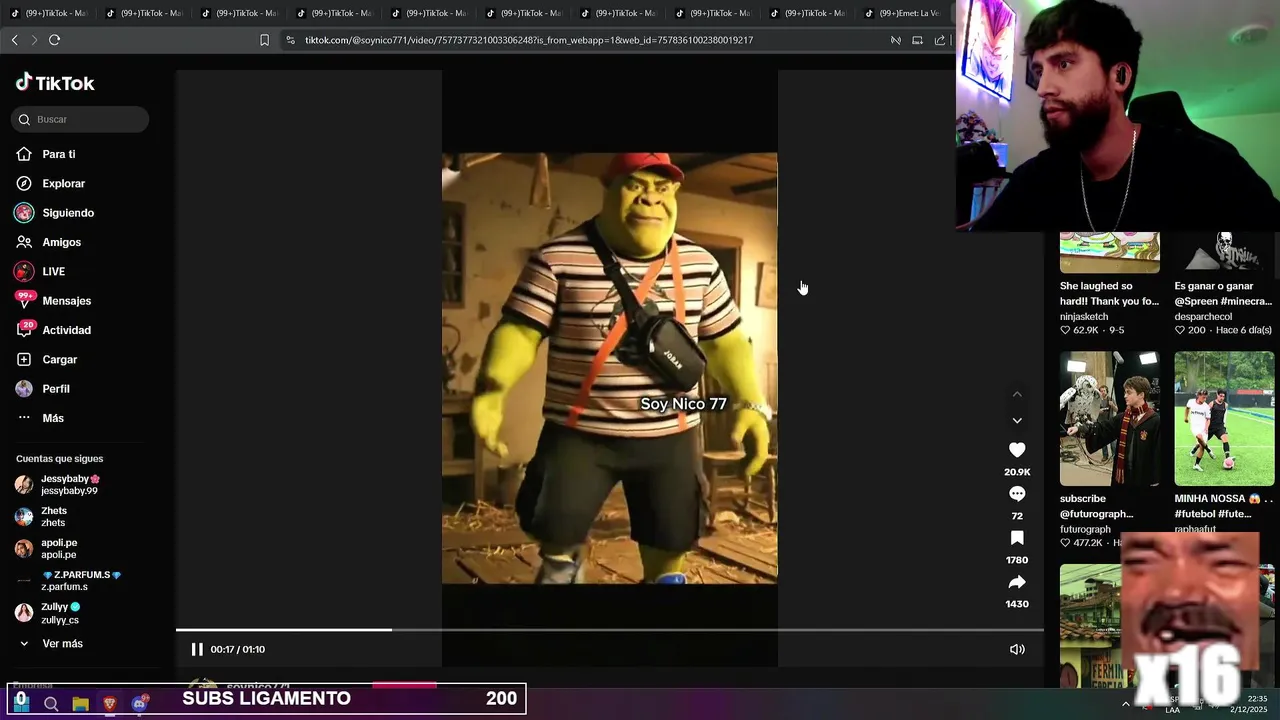Open the Windows Start menu
Viewport: 1280px width, 720px height.
click(20, 702)
